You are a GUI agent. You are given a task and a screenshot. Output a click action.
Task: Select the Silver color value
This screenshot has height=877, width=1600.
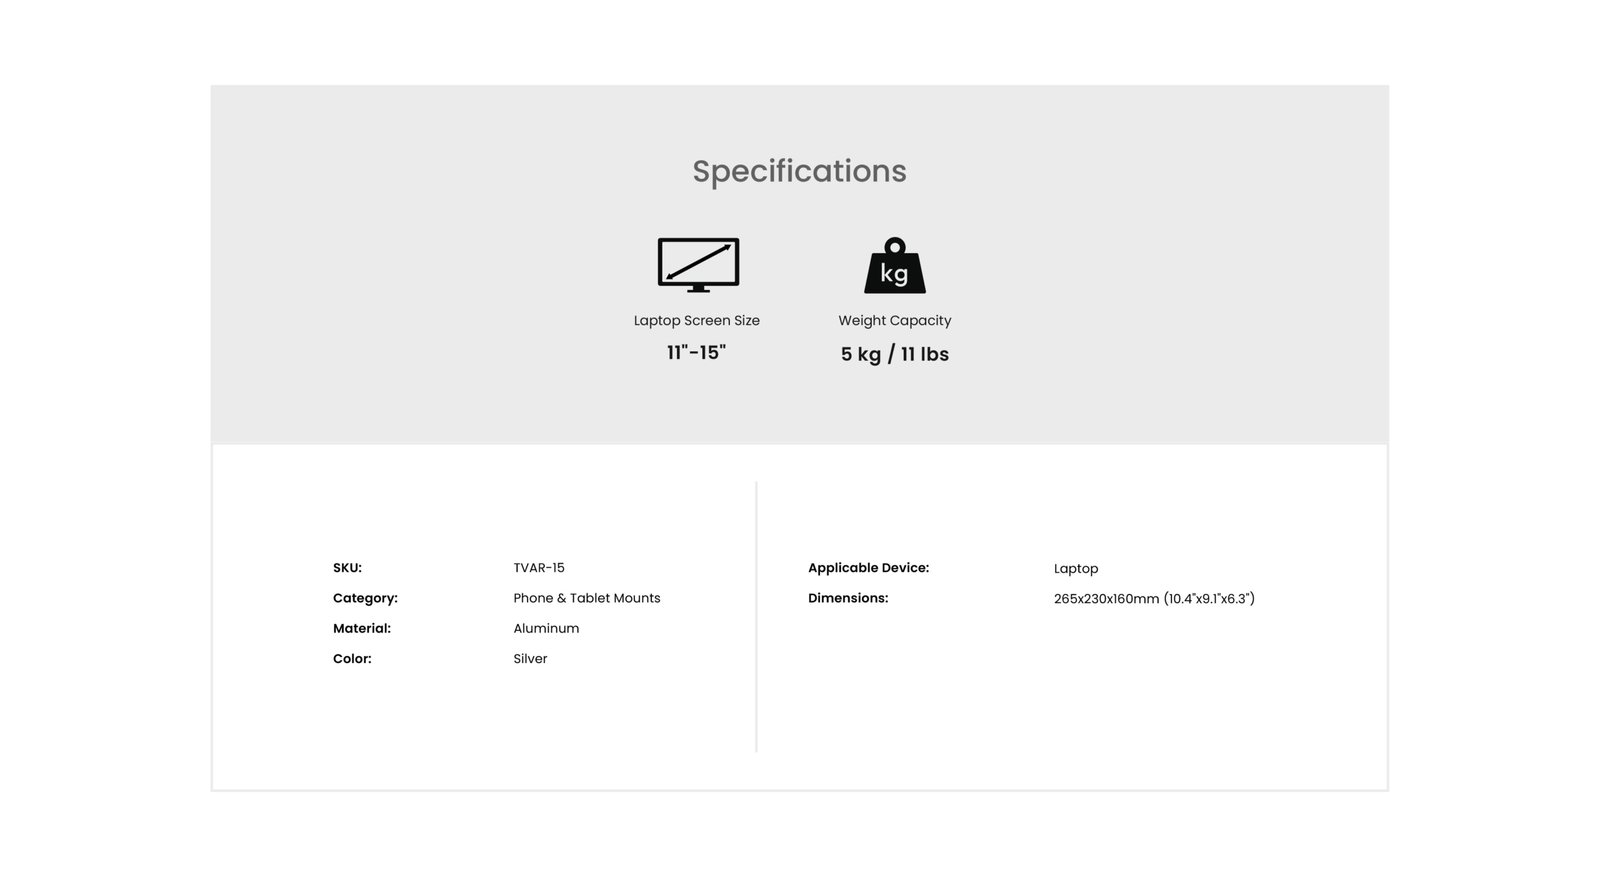[530, 659]
